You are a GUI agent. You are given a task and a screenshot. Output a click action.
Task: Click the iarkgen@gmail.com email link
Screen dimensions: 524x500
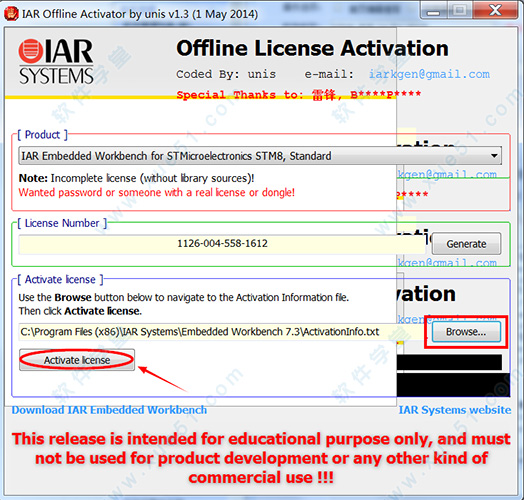[x=429, y=74]
